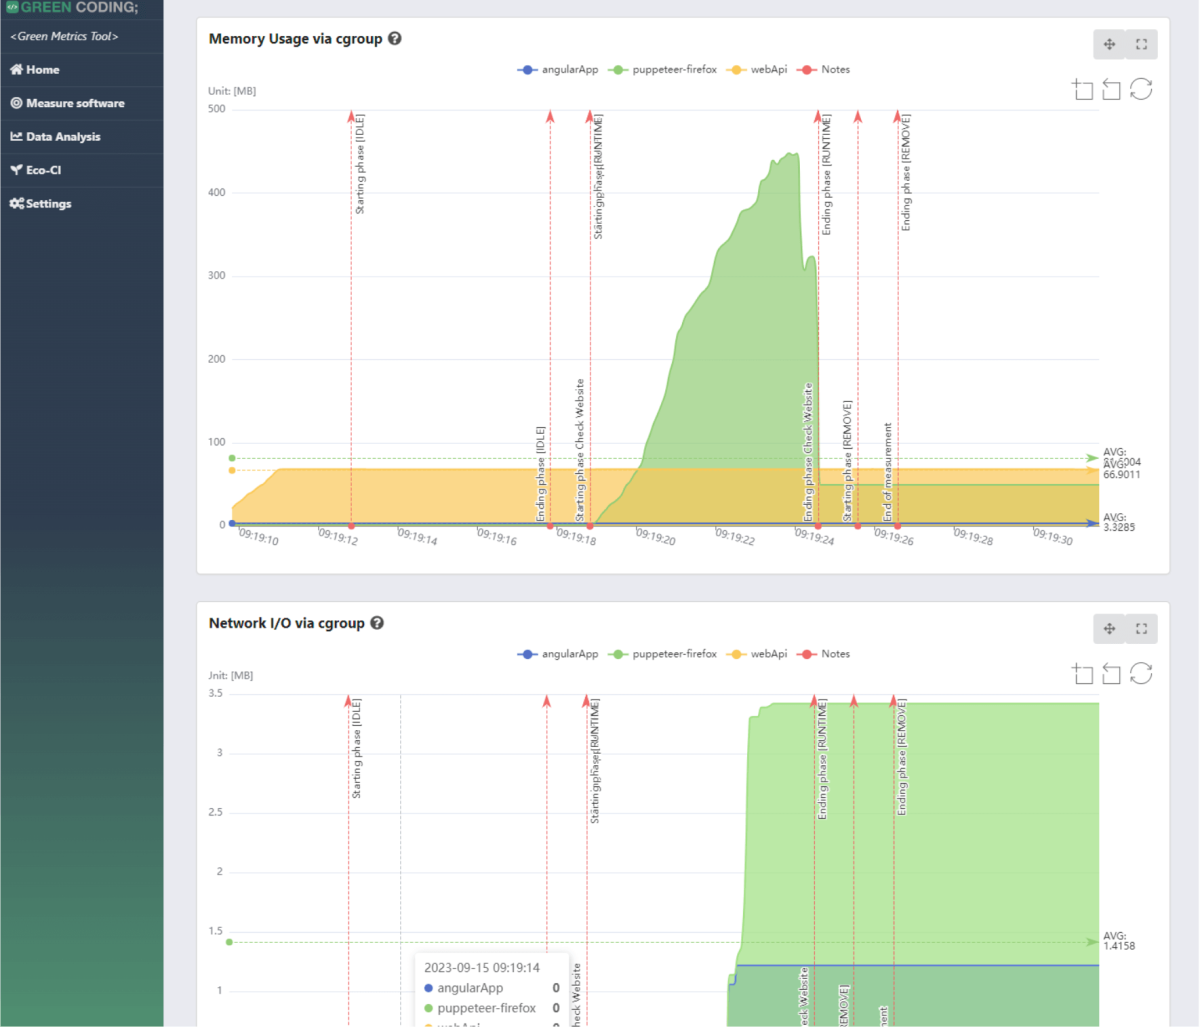
Task: Click the 3.5 y-axis value on Network chart
Action: click(216, 693)
